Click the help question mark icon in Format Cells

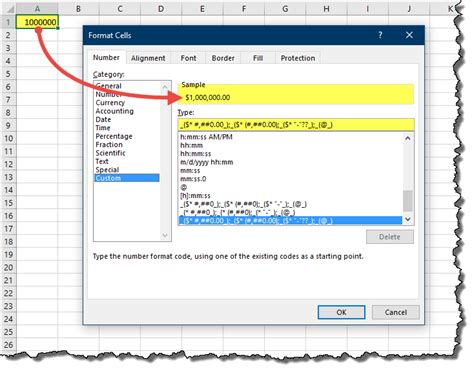380,35
